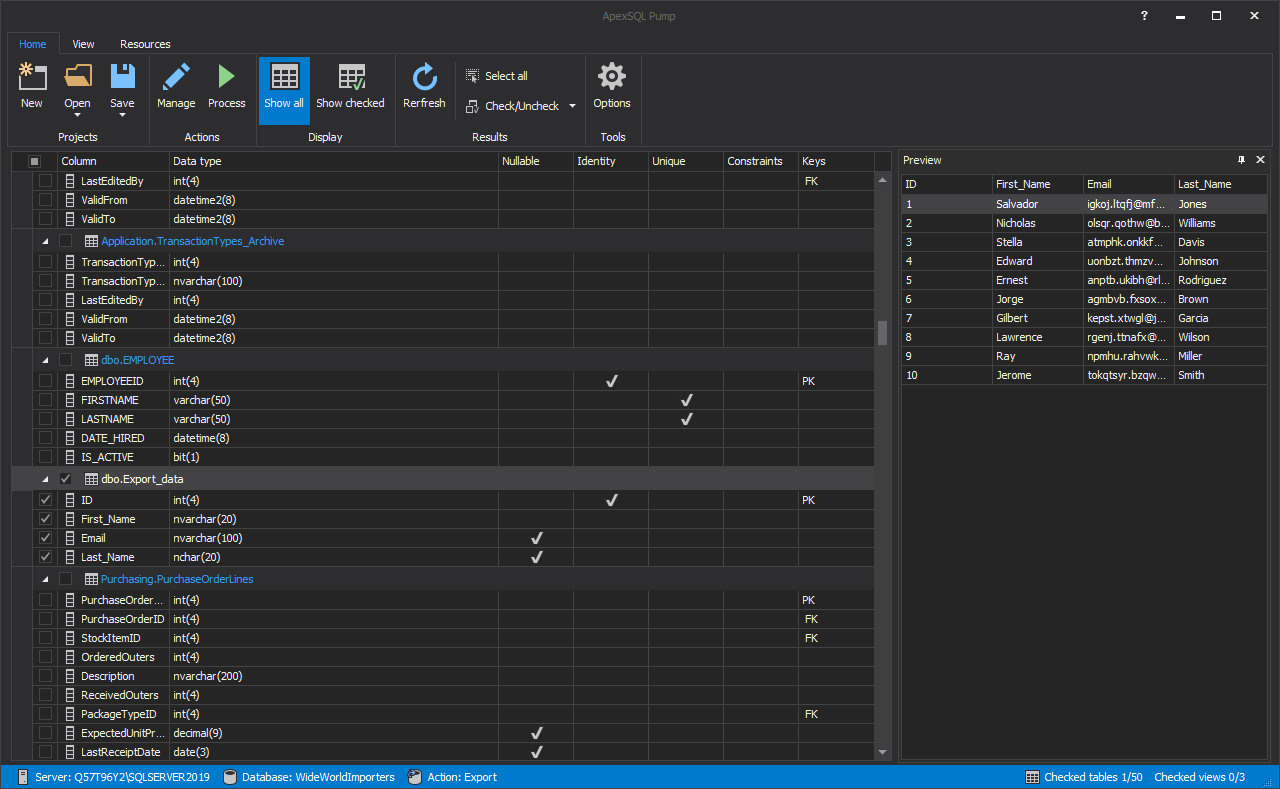Click the Refresh icon
Viewport: 1280px width, 789px height.
coord(424,77)
